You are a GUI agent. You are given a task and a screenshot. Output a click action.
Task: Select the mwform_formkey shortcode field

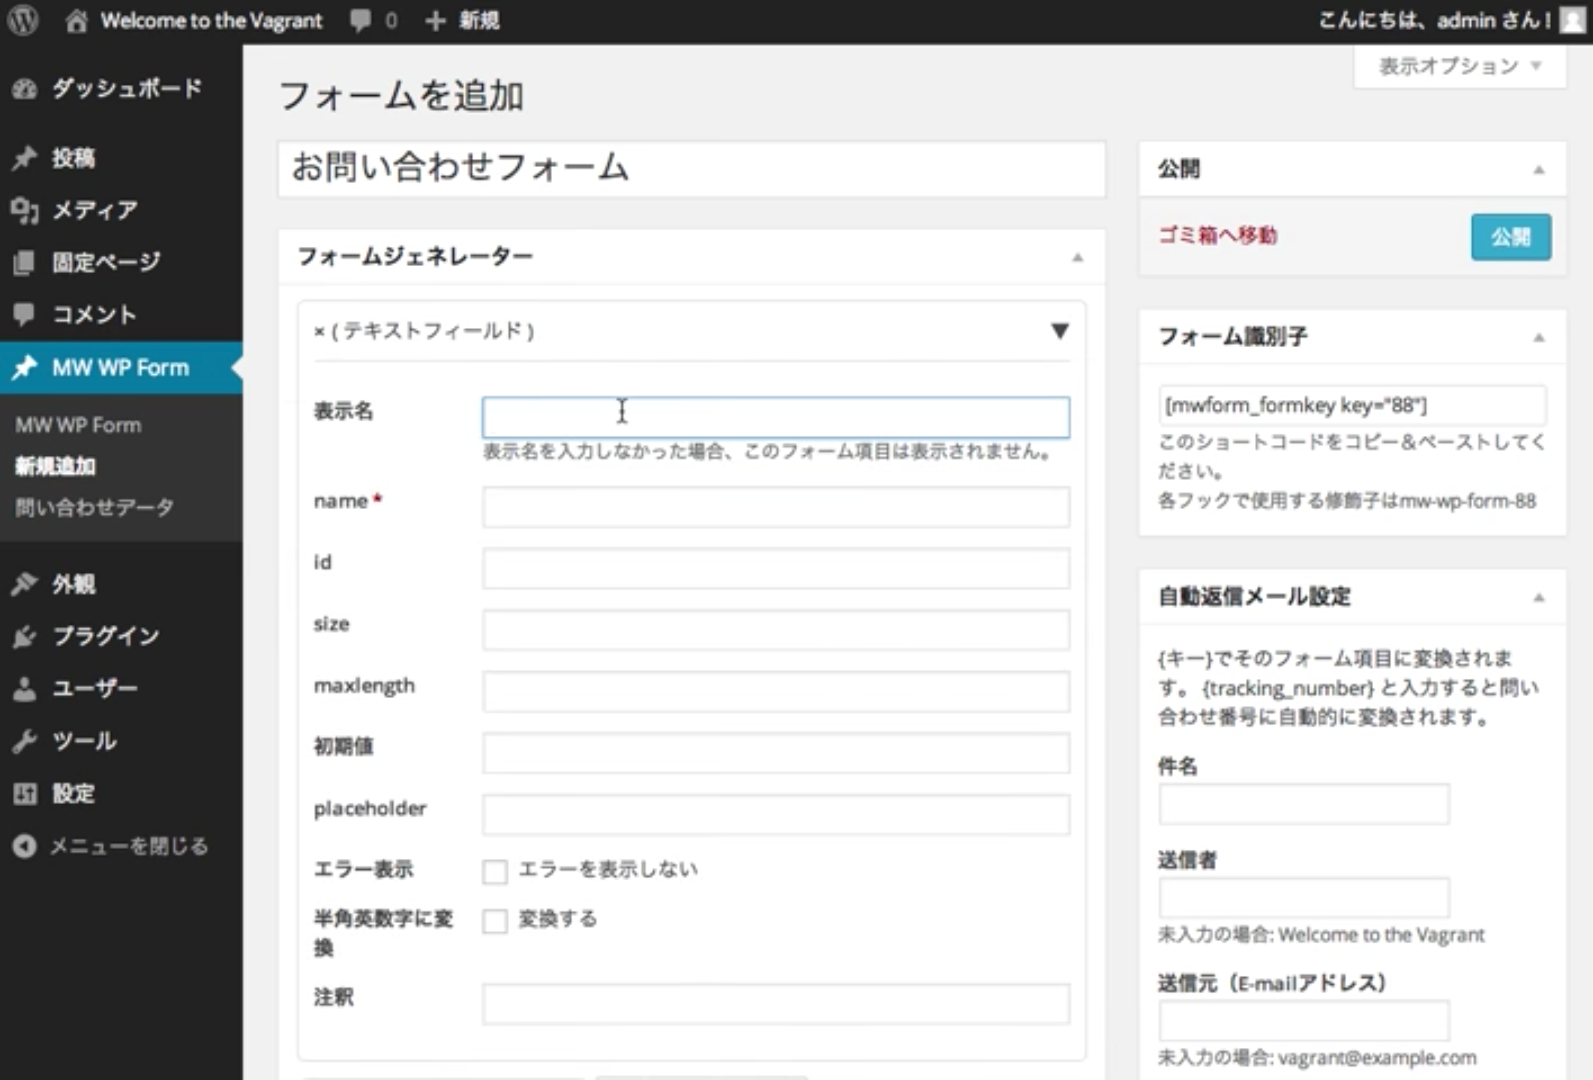(x=1353, y=405)
